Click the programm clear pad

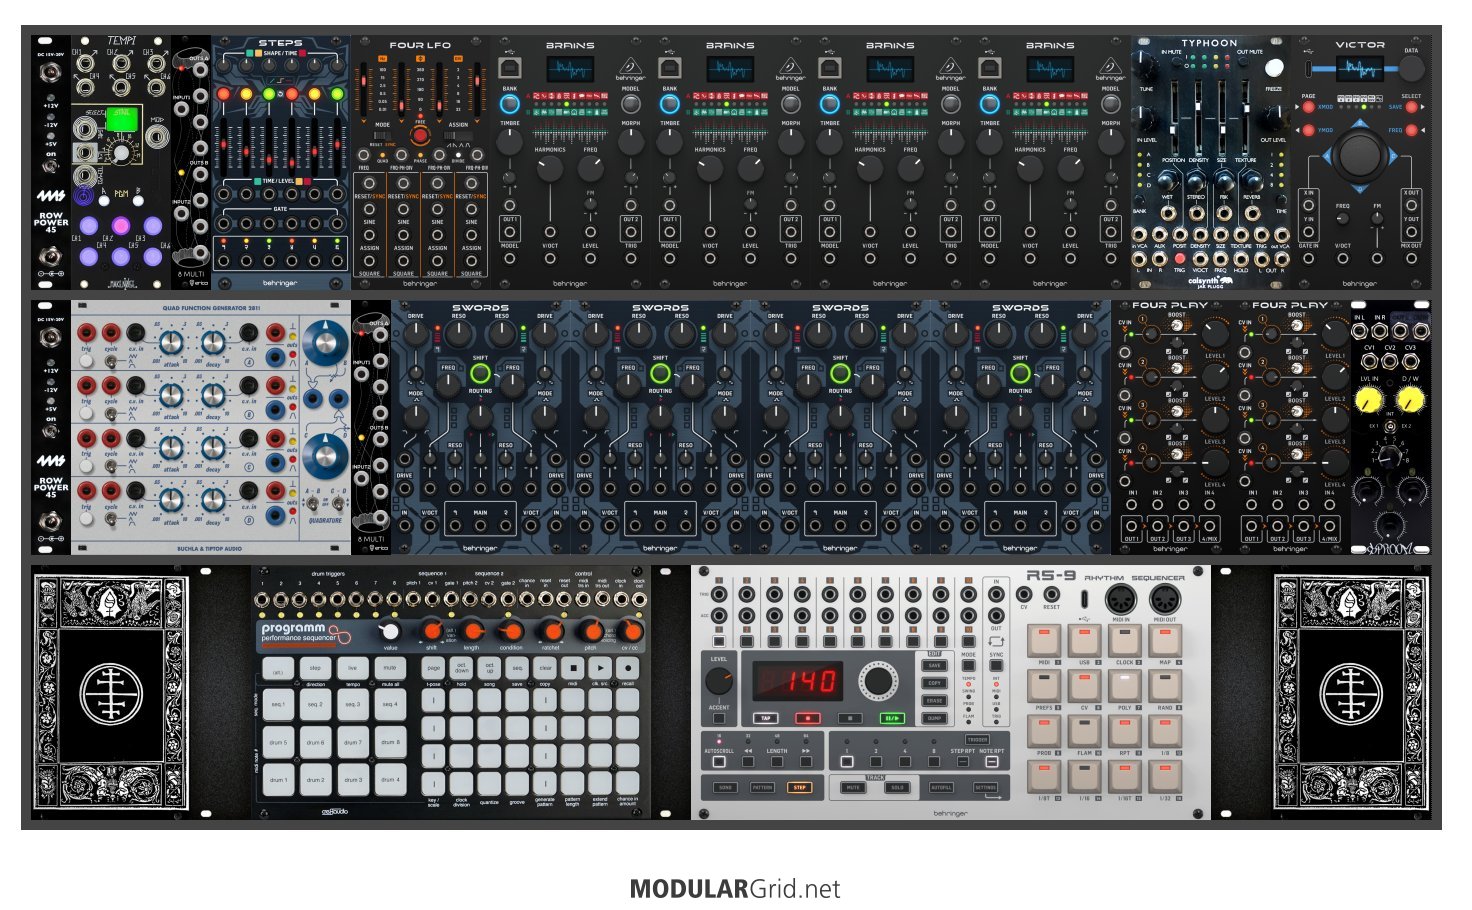[544, 669]
